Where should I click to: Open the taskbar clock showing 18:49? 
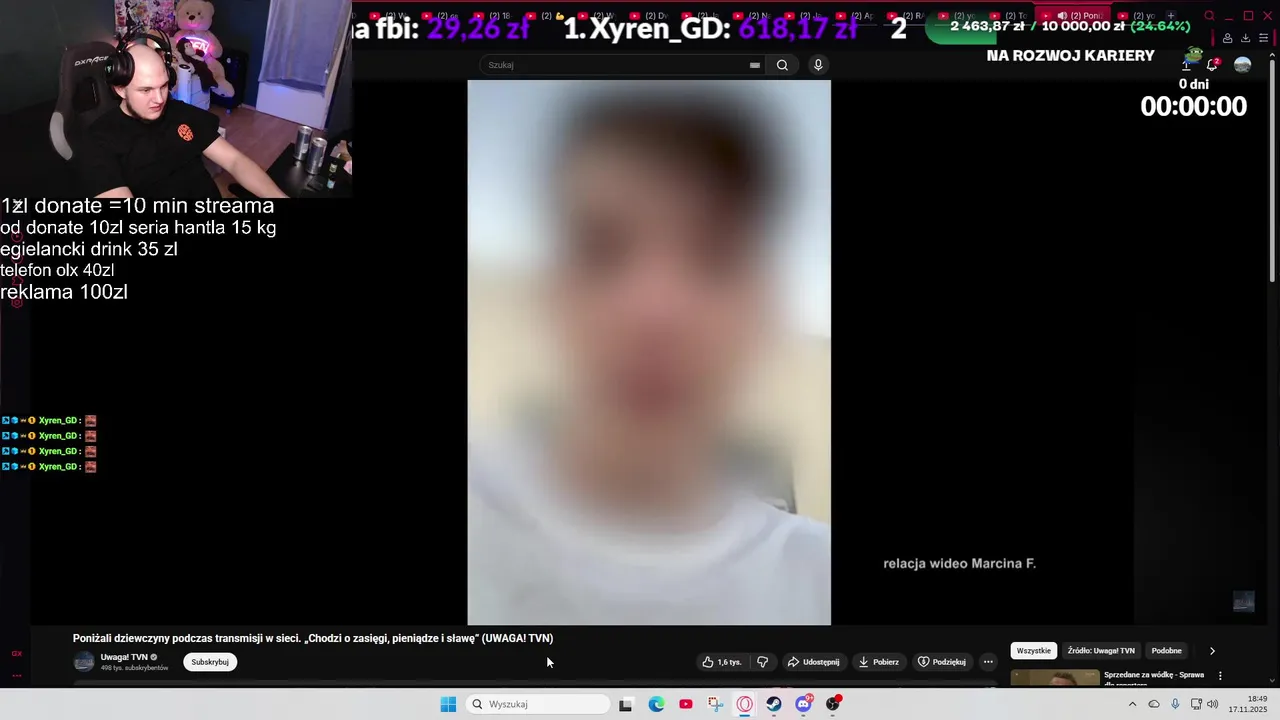1247,704
